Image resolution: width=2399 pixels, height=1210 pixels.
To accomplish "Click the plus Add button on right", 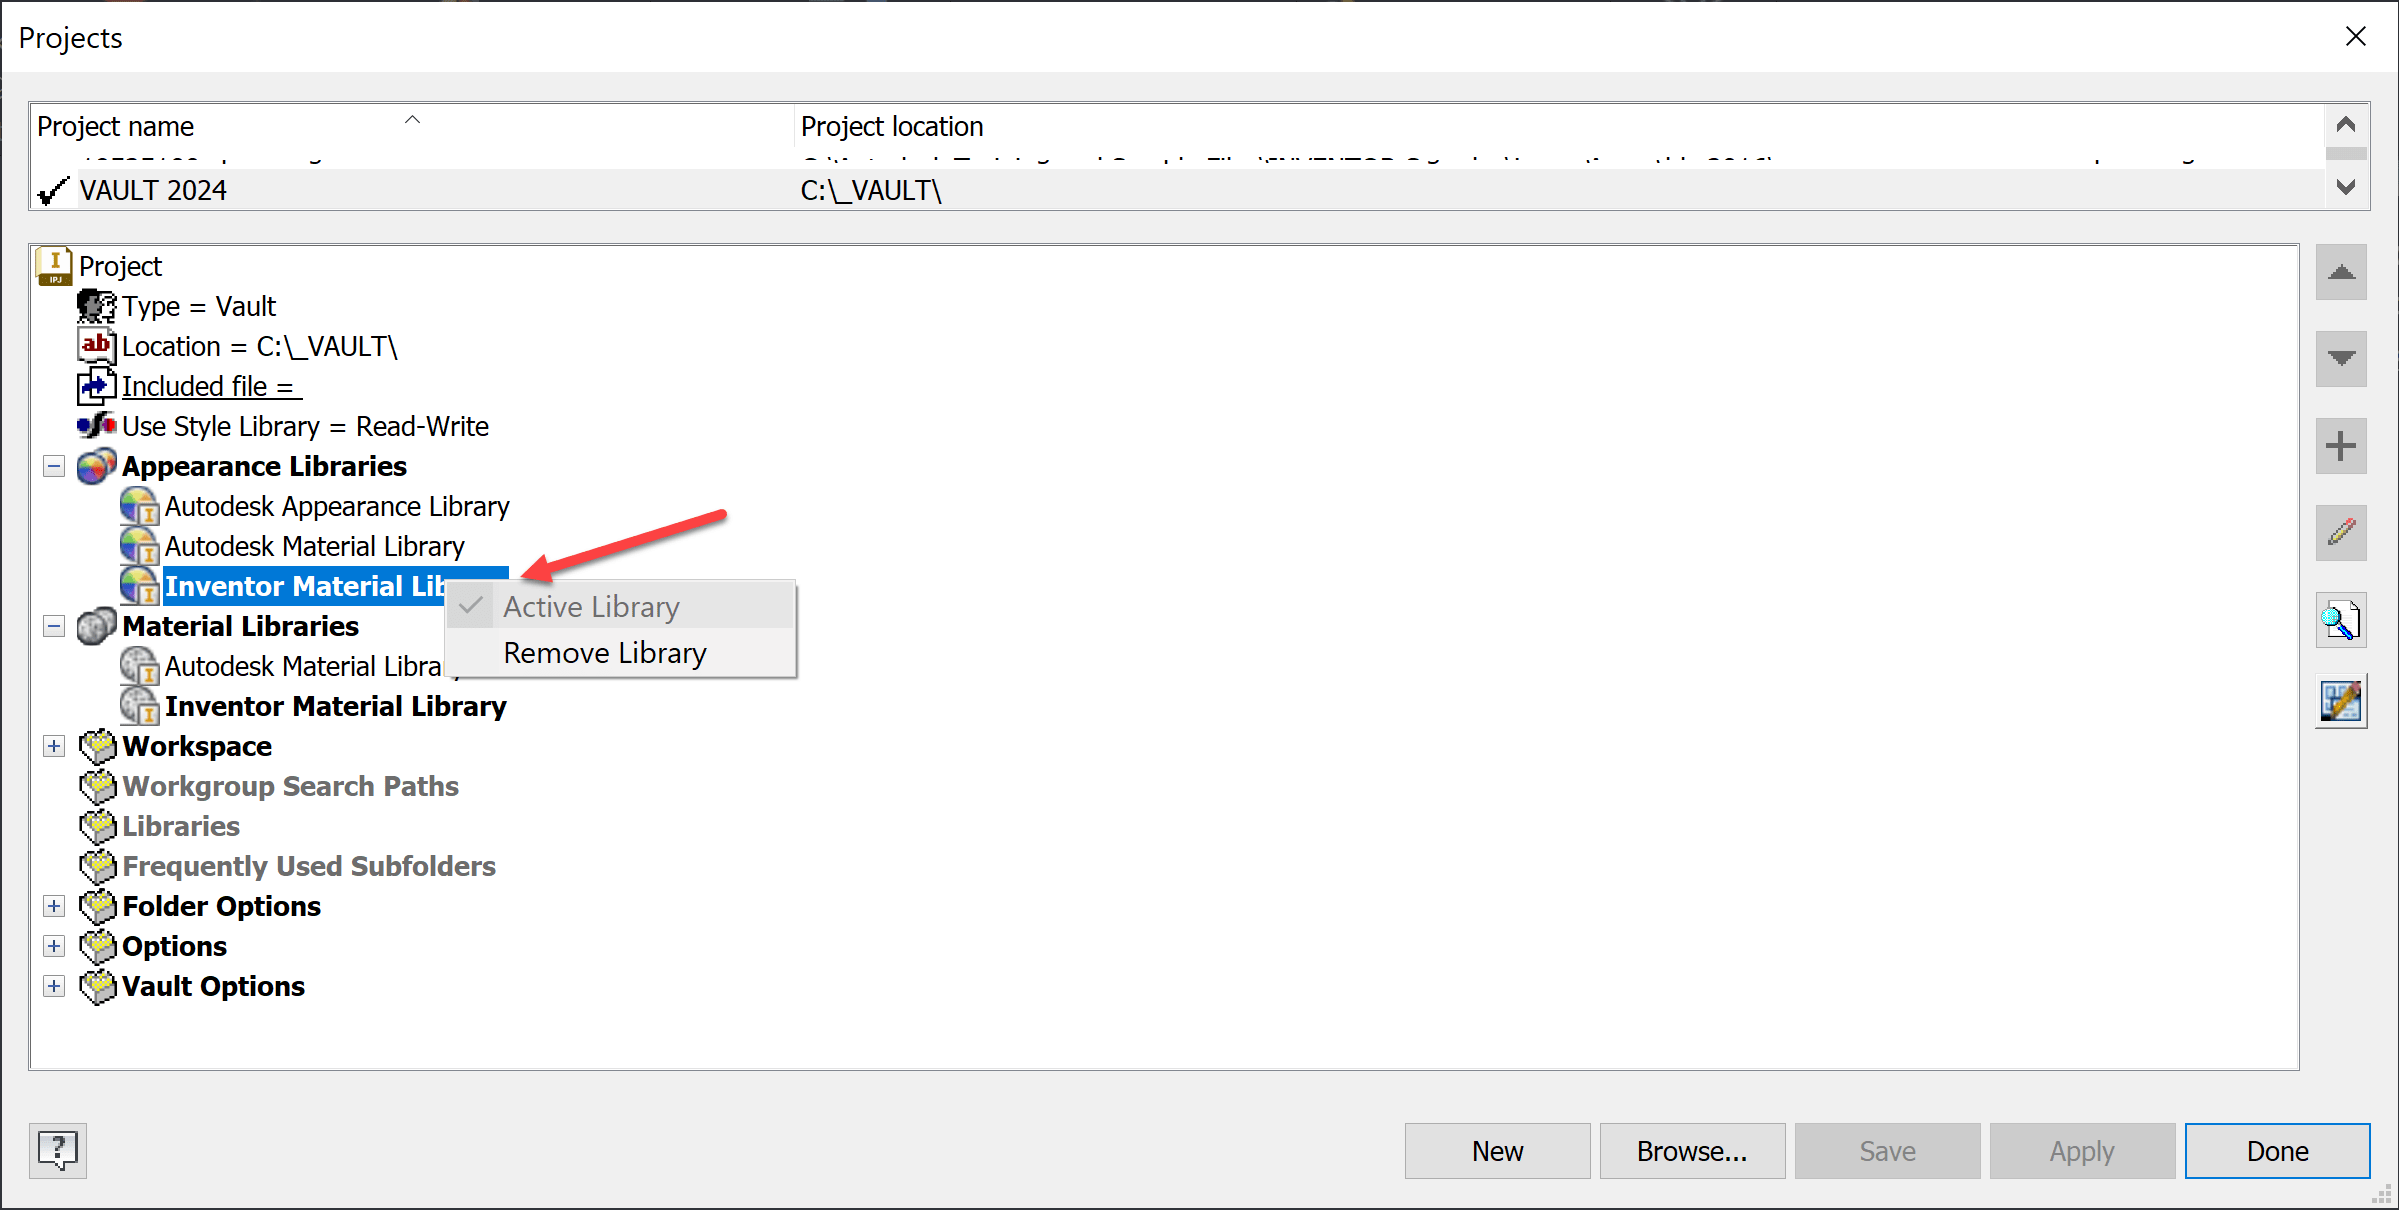I will click(x=2341, y=446).
